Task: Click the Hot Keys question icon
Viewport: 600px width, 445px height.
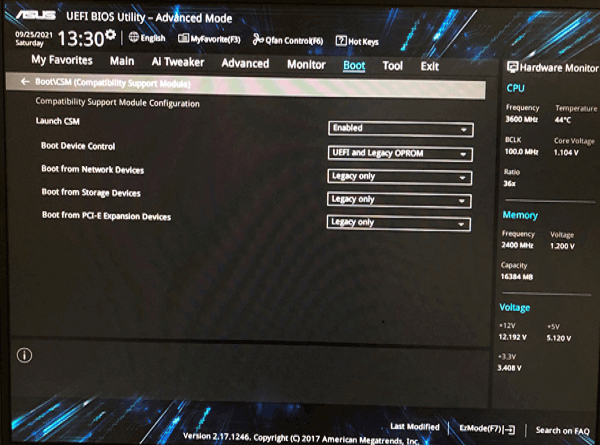Action: tap(341, 41)
